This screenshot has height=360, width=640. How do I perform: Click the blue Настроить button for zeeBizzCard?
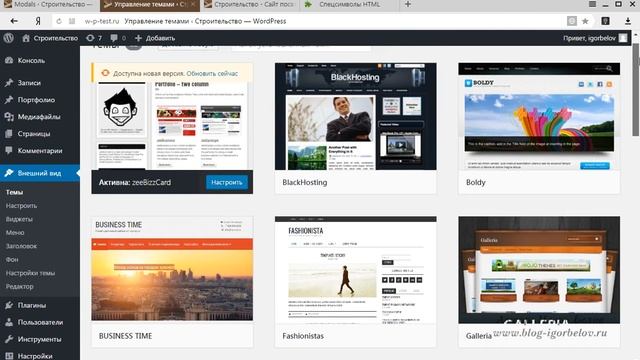[227, 182]
